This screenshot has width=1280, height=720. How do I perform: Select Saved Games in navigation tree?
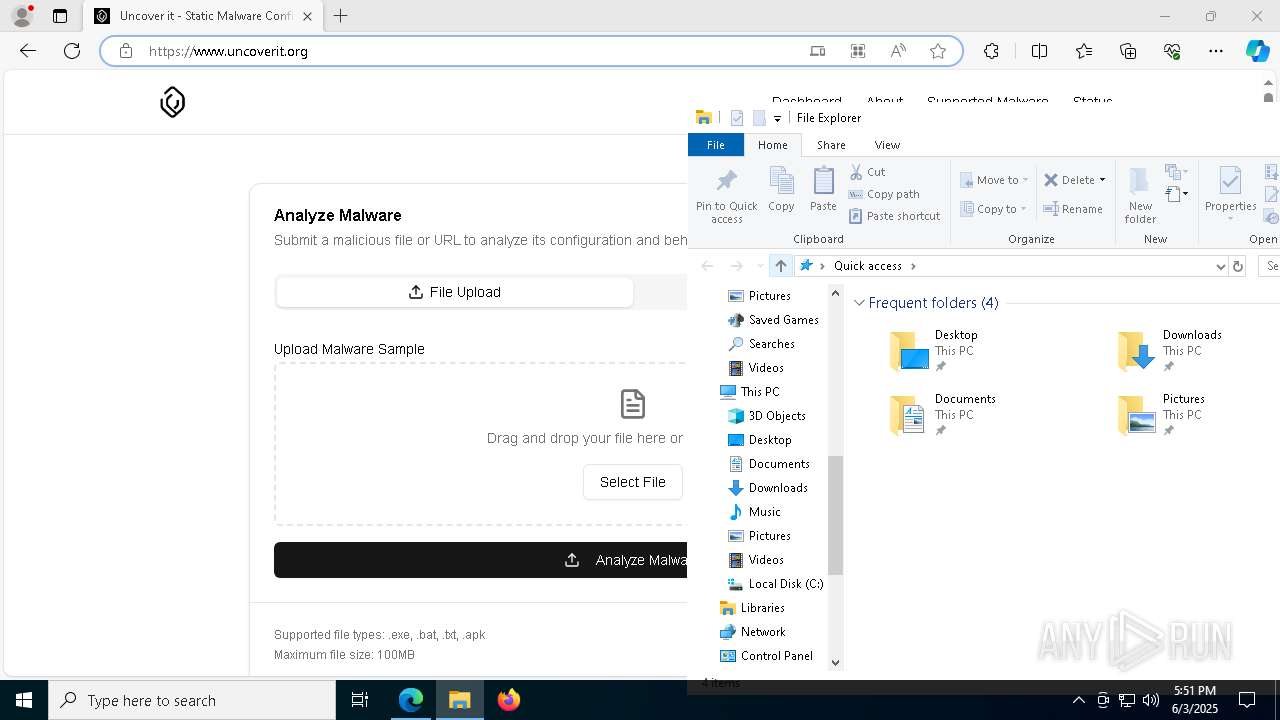click(783, 320)
